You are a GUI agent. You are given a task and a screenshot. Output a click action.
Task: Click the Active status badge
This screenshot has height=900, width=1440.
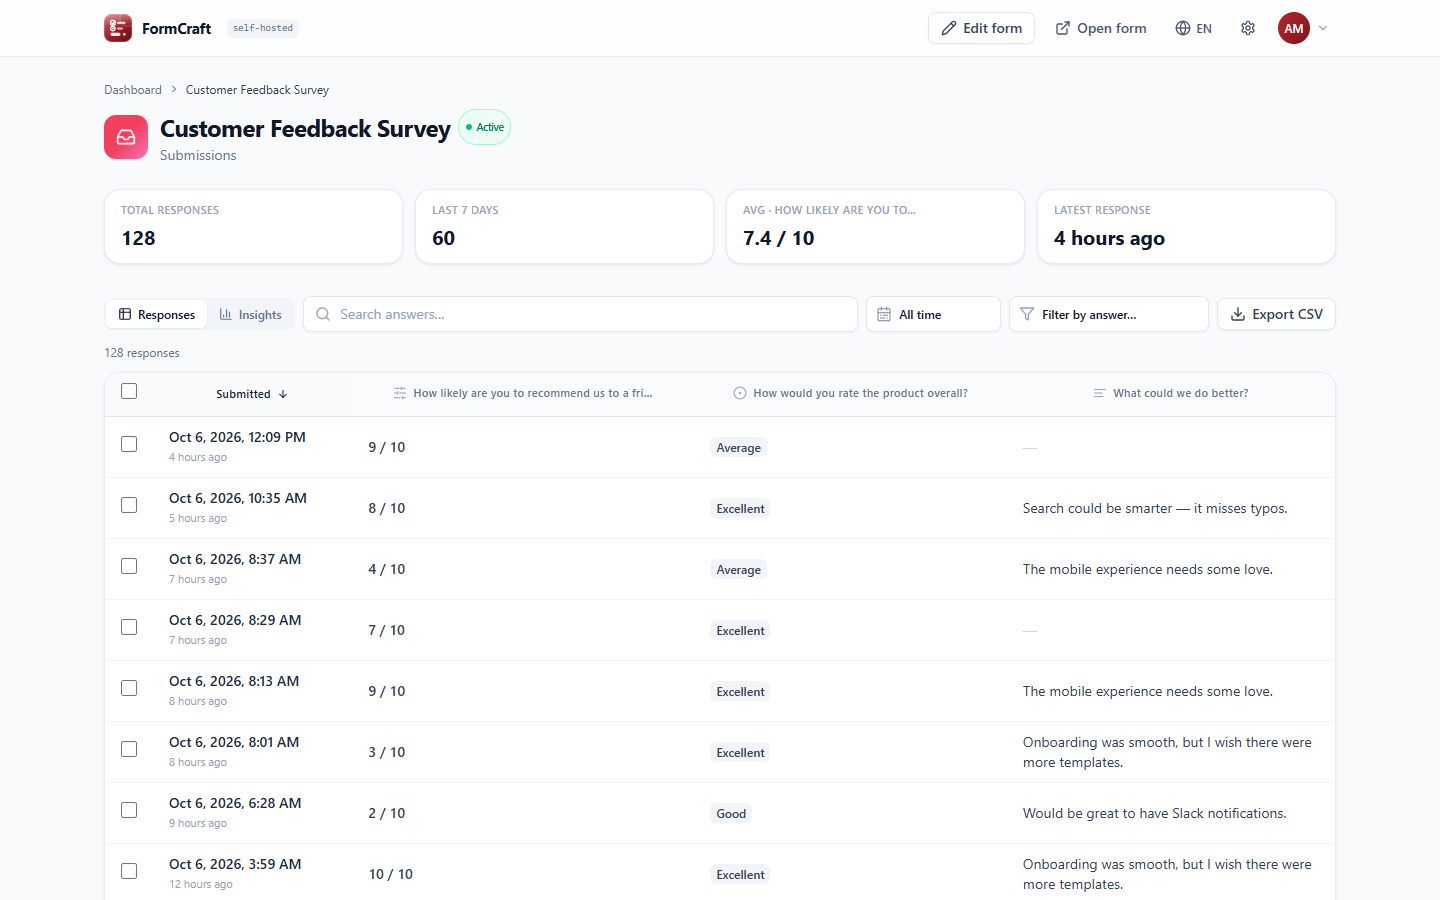pos(485,127)
